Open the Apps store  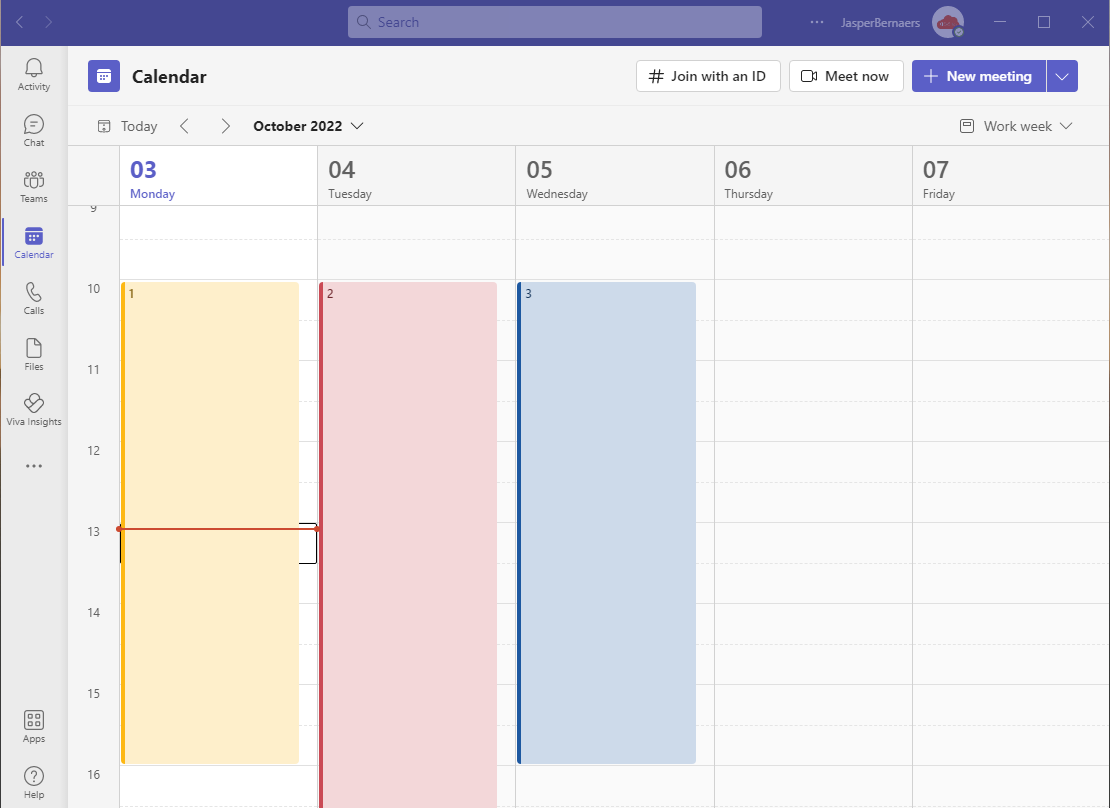pyautogui.click(x=34, y=727)
